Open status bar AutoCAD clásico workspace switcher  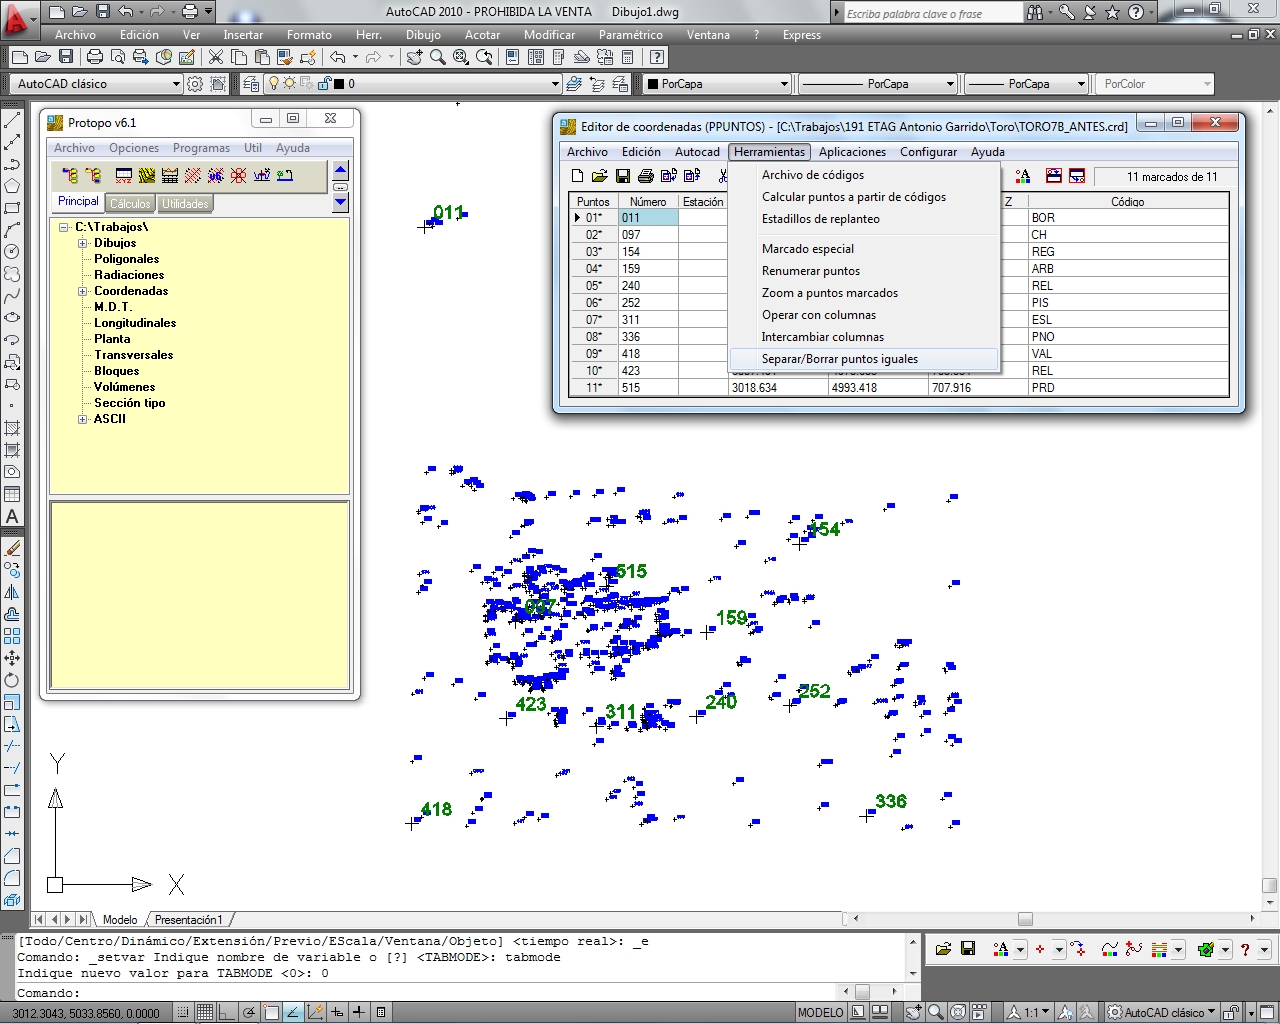click(1162, 1012)
